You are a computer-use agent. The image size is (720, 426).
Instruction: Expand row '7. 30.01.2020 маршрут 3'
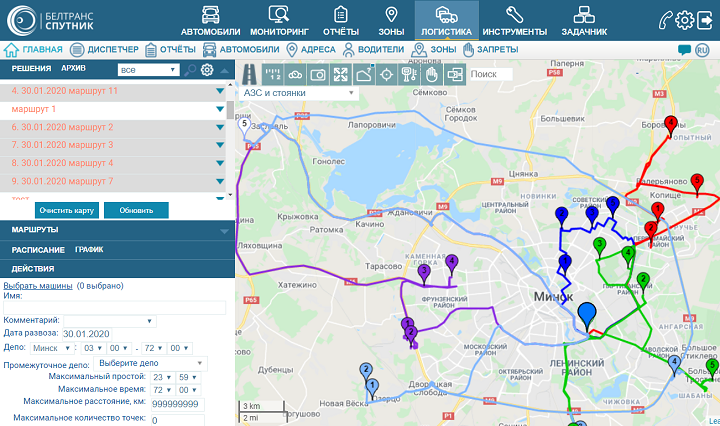[220, 145]
